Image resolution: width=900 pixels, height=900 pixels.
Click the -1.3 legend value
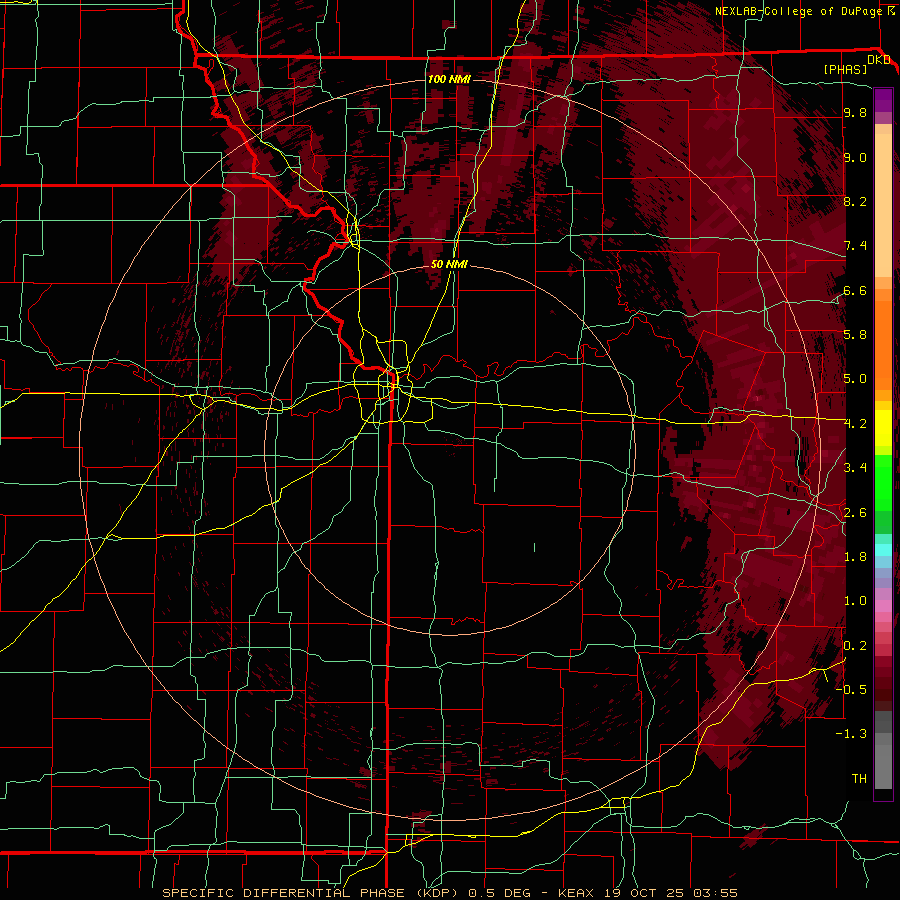[851, 734]
